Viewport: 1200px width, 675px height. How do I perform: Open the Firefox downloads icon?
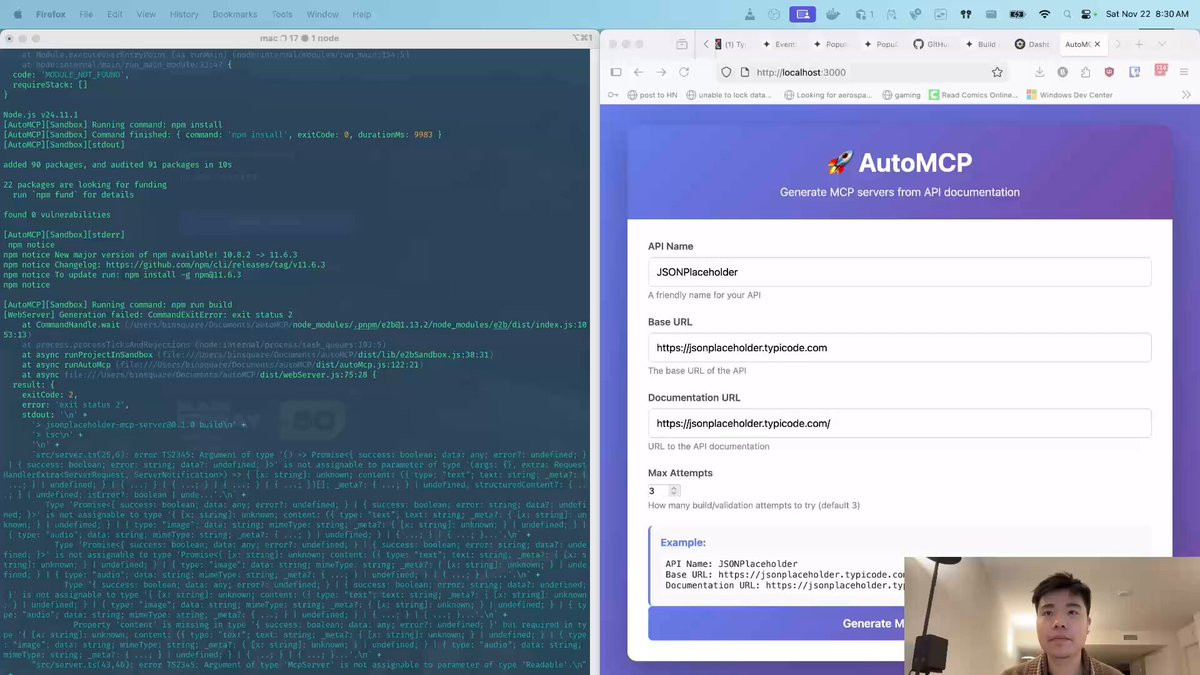click(1039, 72)
